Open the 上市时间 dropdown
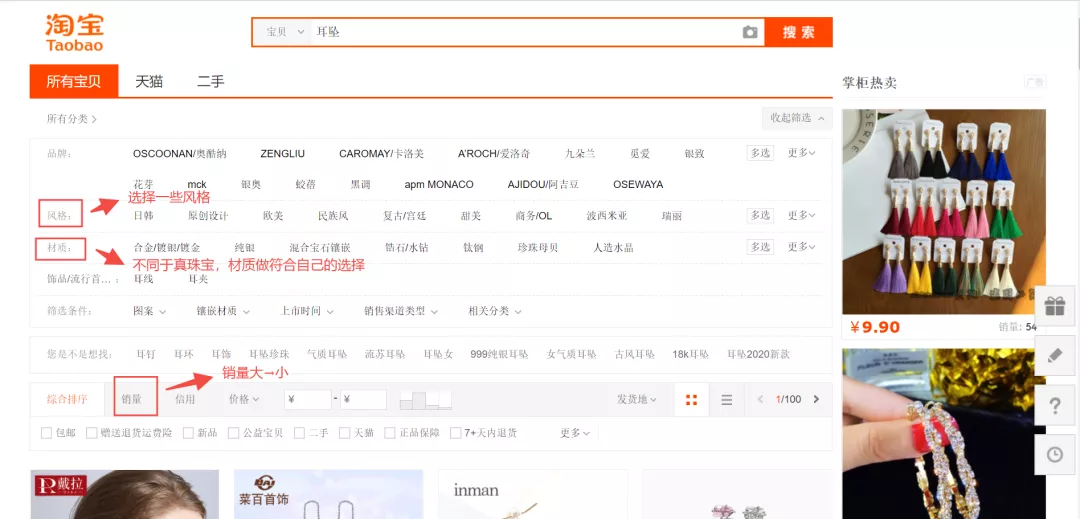The width and height of the screenshot is (1080, 519). point(307,311)
